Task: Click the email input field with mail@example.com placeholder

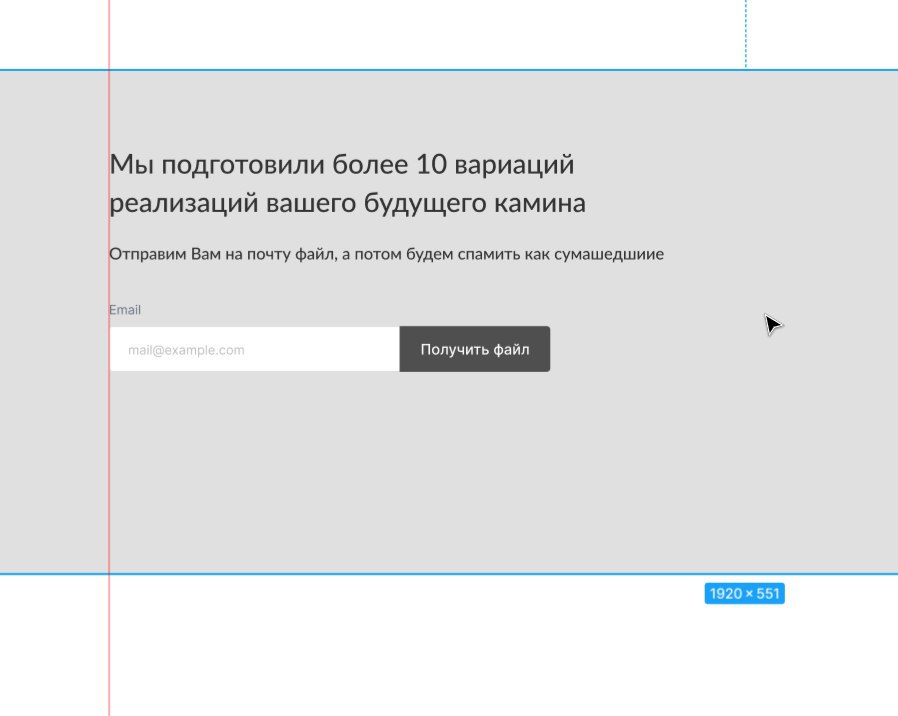Action: click(254, 349)
